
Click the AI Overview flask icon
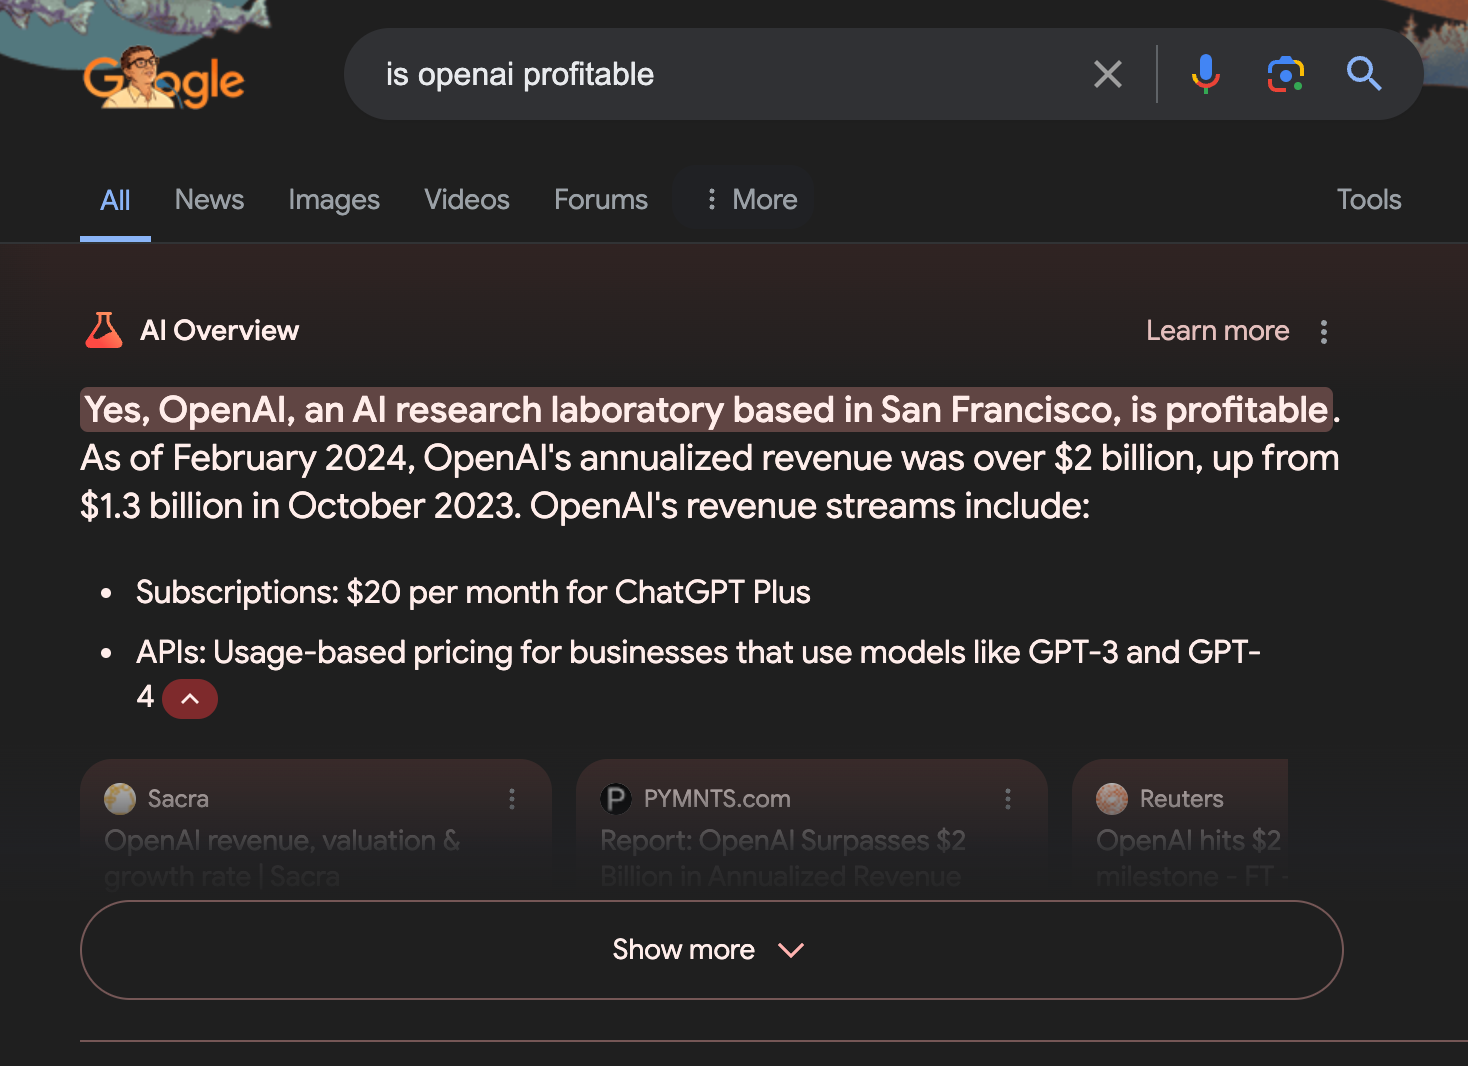coord(104,330)
